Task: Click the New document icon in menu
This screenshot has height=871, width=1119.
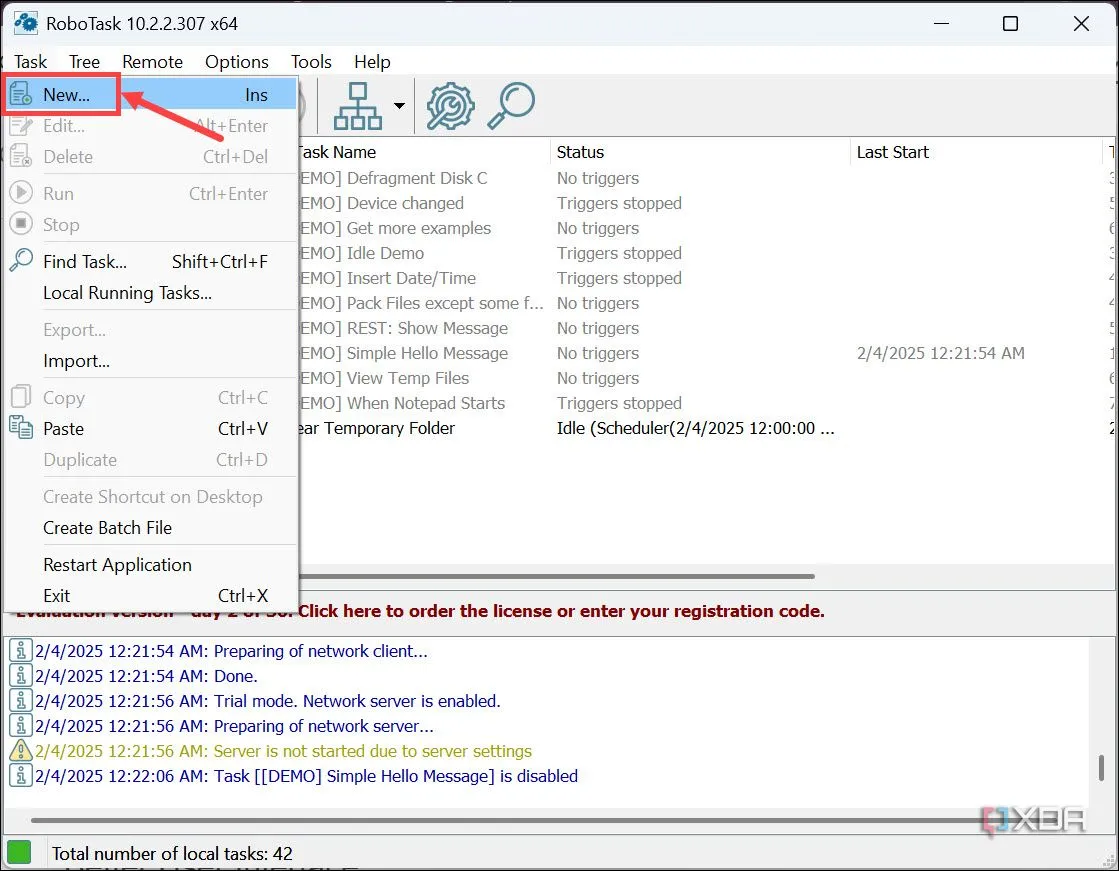Action: tap(21, 94)
